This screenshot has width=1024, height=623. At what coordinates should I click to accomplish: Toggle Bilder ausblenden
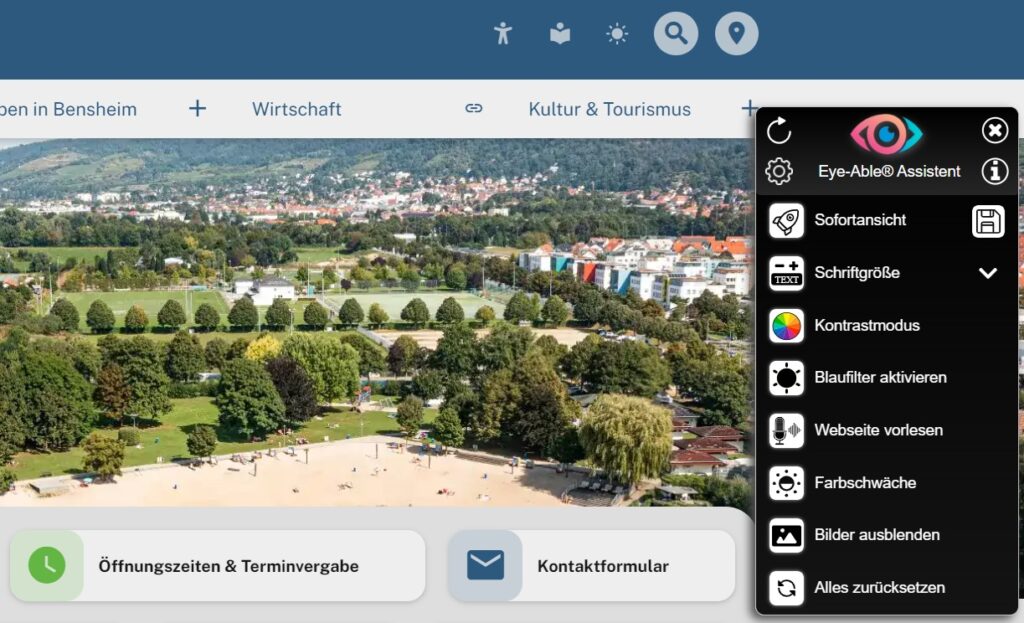(x=877, y=535)
